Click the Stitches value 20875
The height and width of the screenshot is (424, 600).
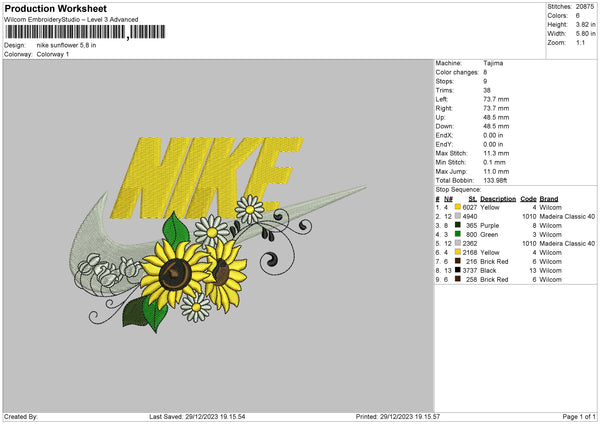585,7
